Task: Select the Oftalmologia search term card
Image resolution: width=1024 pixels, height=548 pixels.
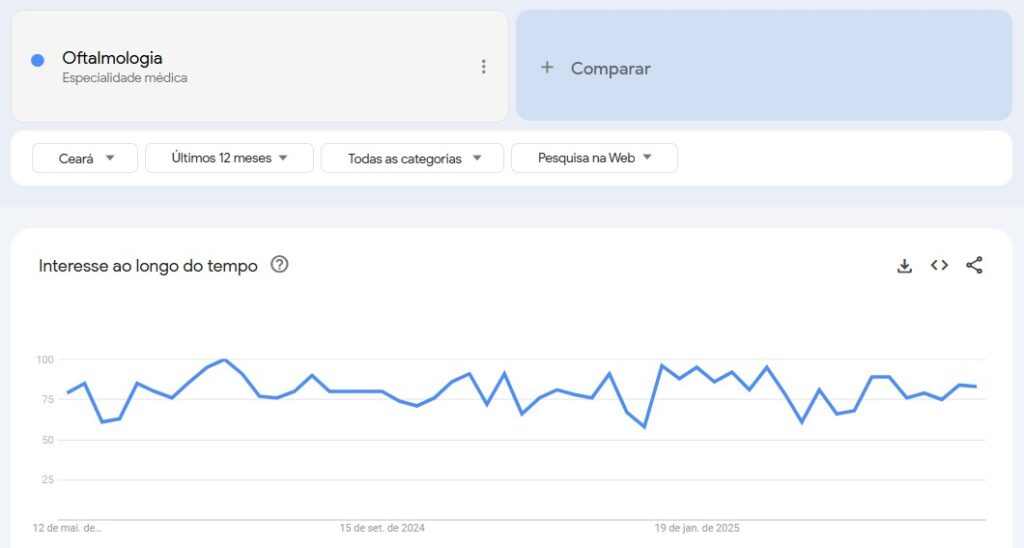Action: point(260,66)
